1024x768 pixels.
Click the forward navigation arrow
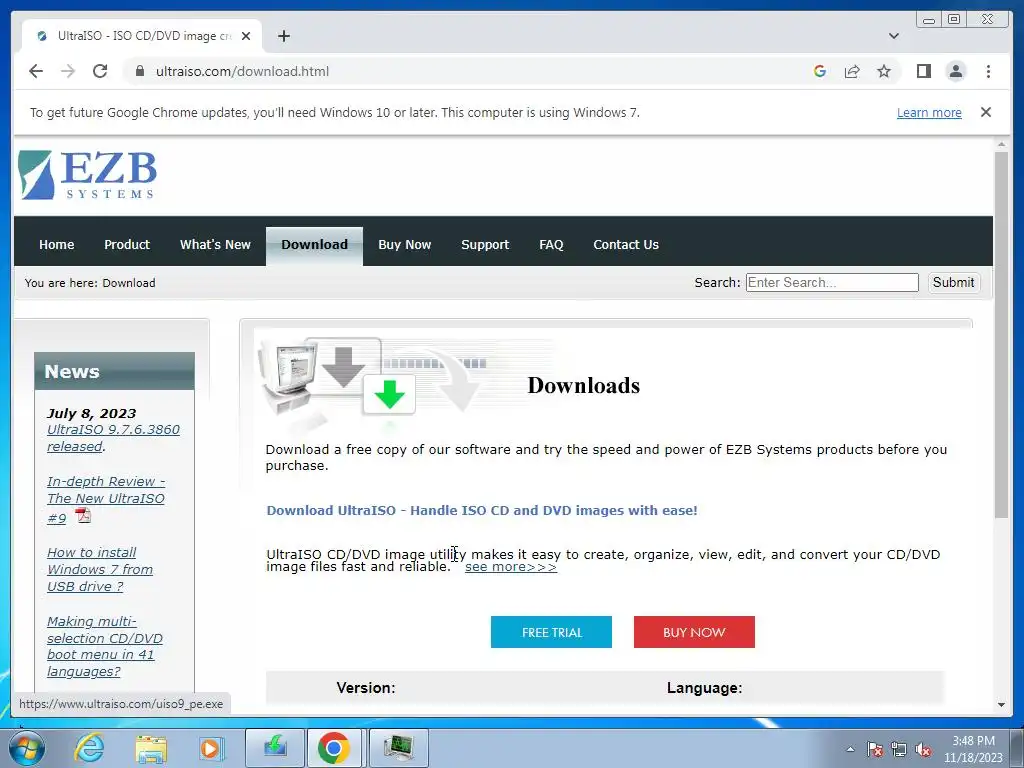click(68, 71)
